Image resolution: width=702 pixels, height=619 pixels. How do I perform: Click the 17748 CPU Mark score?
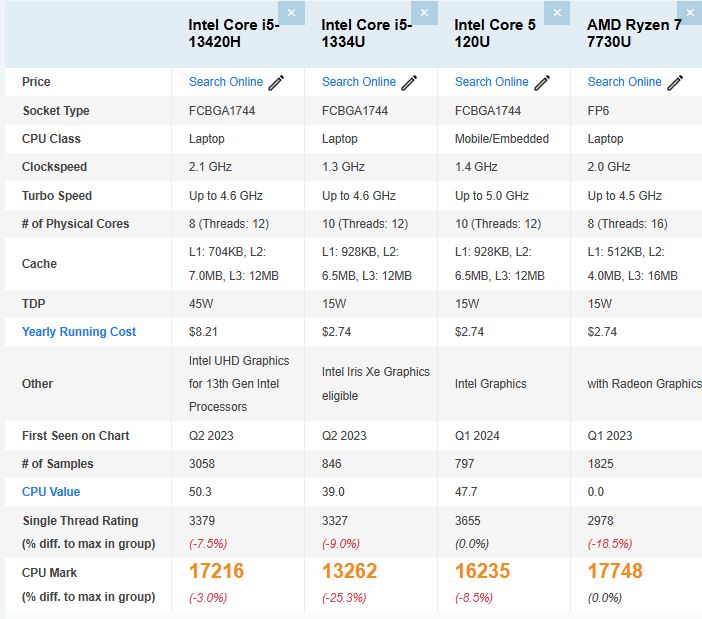[x=615, y=571]
